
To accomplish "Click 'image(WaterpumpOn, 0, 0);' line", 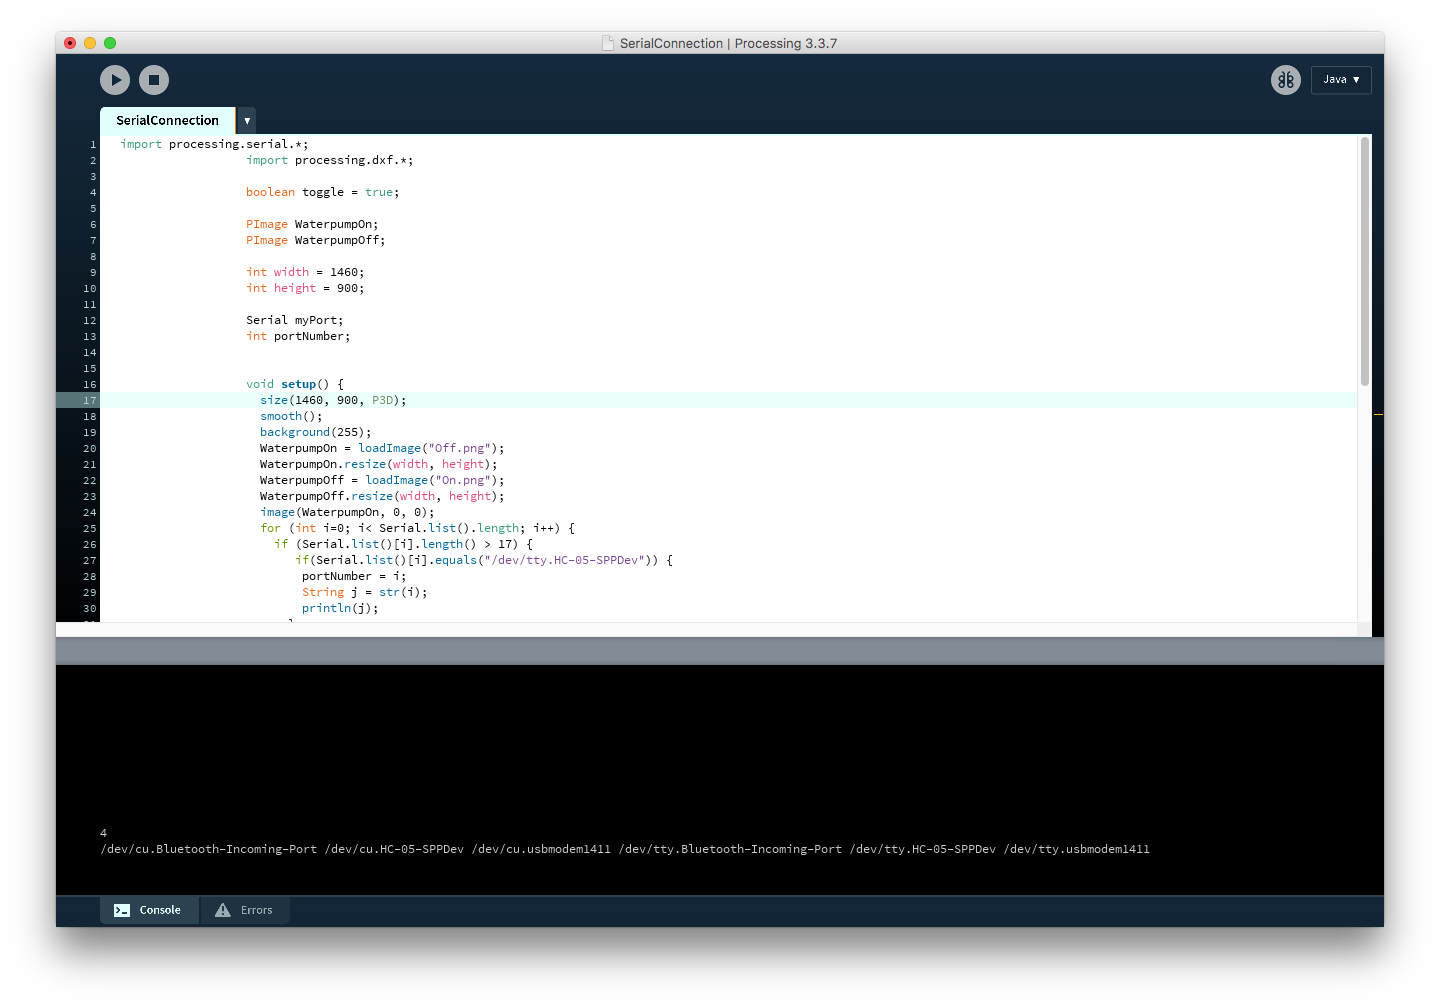I will 347,512.
